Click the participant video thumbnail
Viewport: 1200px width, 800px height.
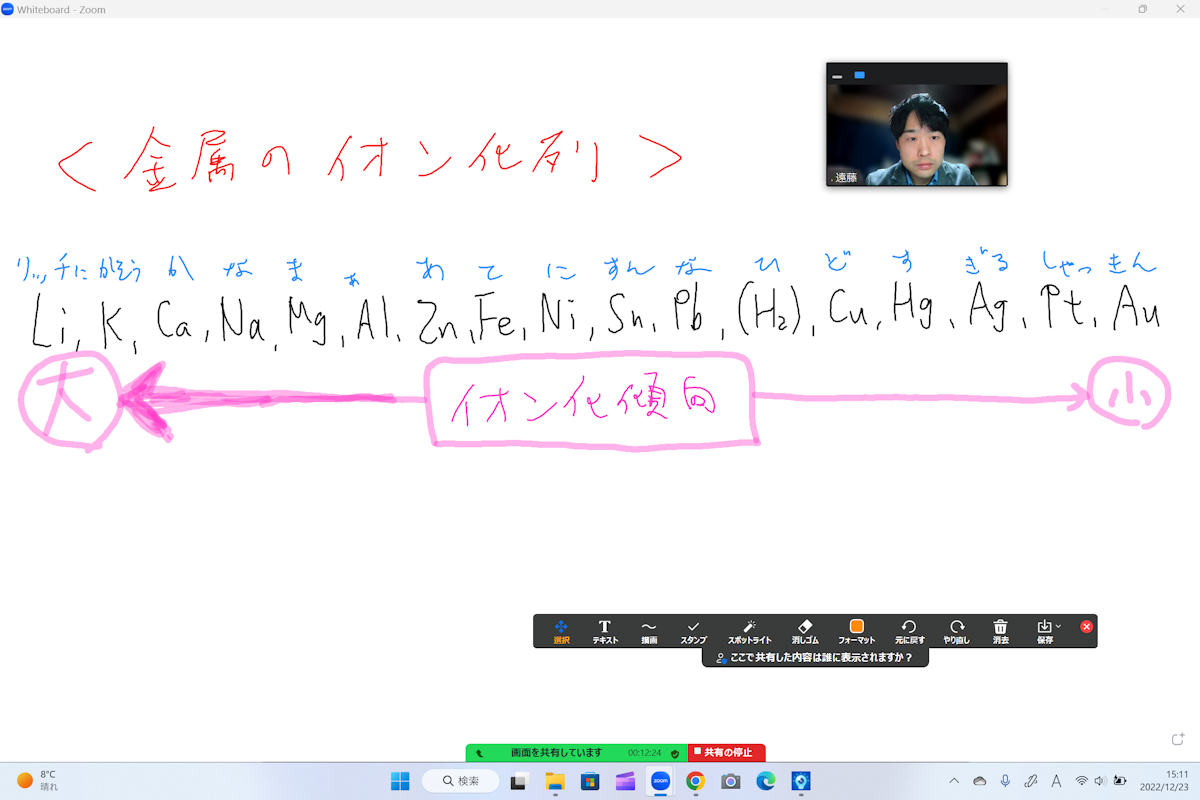click(916, 135)
